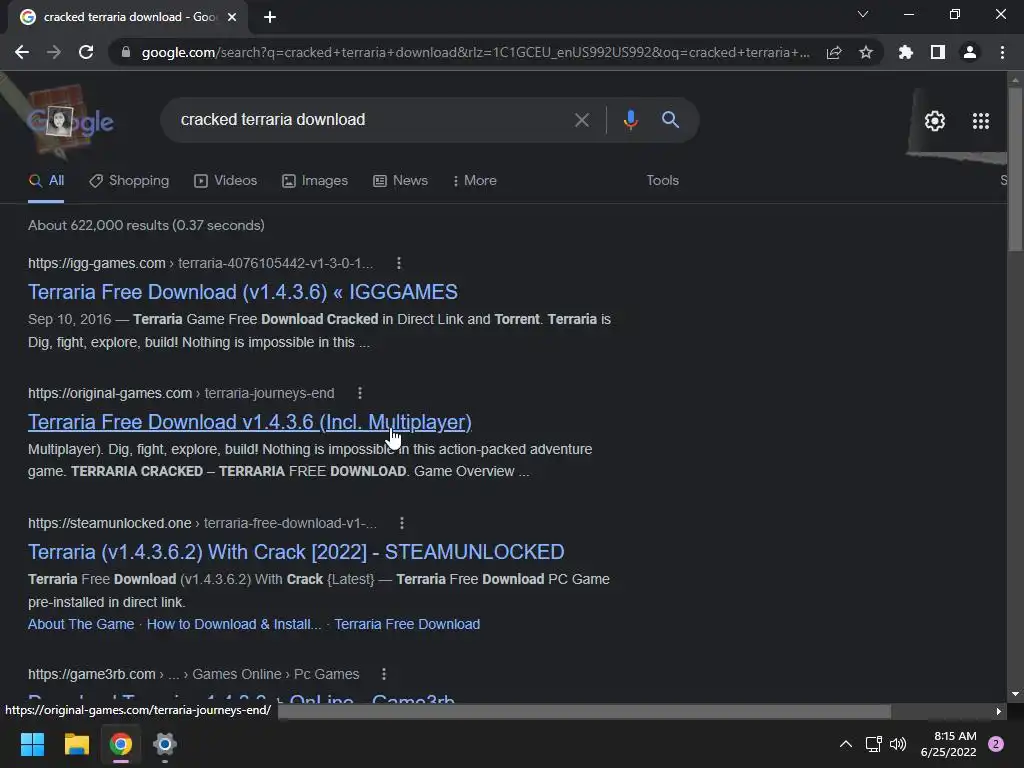Click the vertical scrollbar up arrow
This screenshot has height=768, width=1024.
click(x=1015, y=79)
